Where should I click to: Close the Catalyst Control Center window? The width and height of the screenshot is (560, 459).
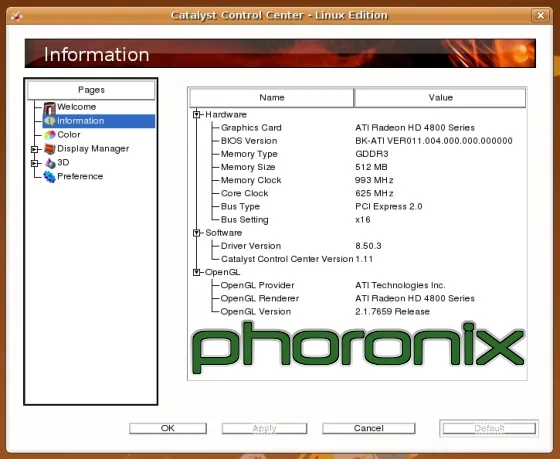click(540, 16)
